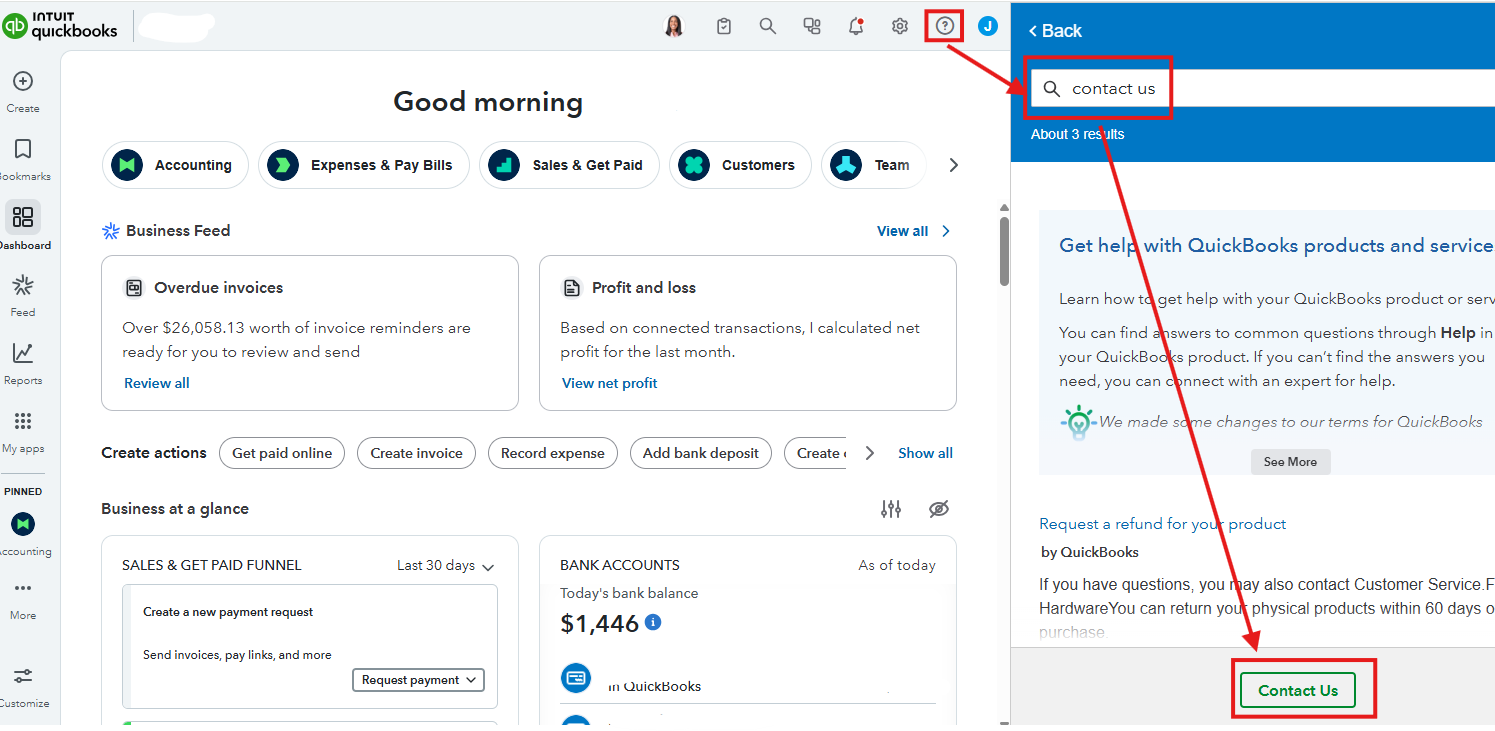The width and height of the screenshot is (1495, 731).
Task: Open Reports in the left sidebar
Action: click(x=23, y=354)
